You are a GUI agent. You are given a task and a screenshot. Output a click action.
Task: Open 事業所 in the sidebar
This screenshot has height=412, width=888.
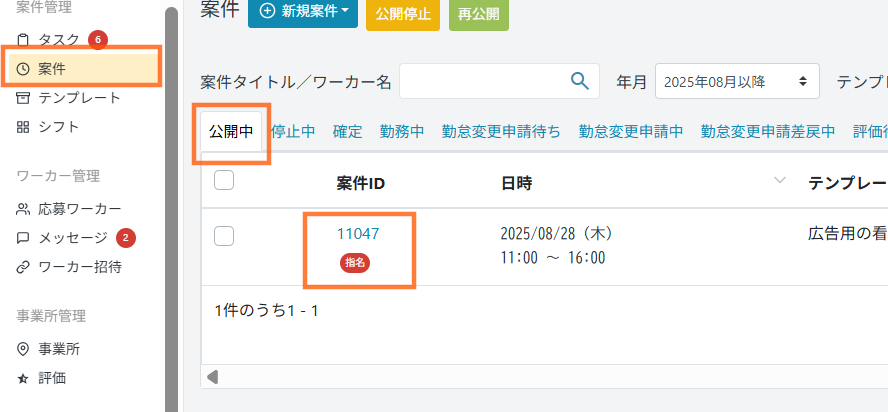pos(59,349)
